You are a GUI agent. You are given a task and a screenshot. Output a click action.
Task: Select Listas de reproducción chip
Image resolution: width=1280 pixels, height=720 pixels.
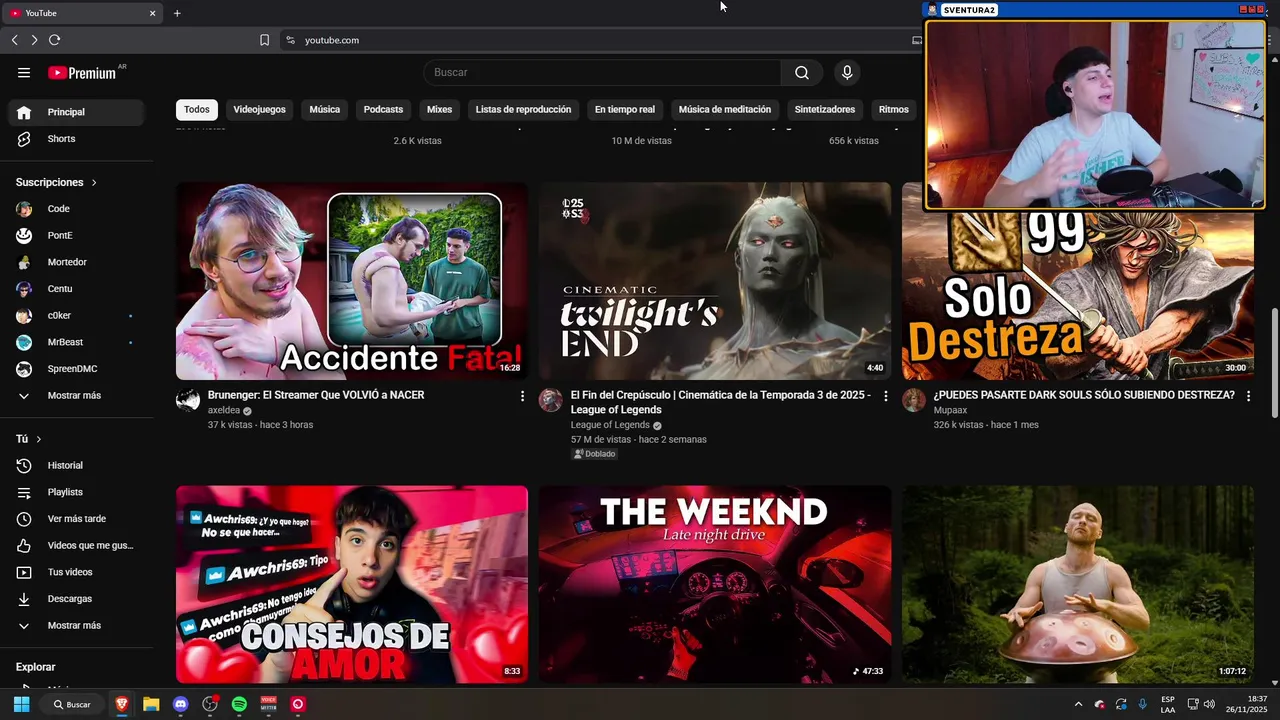[523, 110]
